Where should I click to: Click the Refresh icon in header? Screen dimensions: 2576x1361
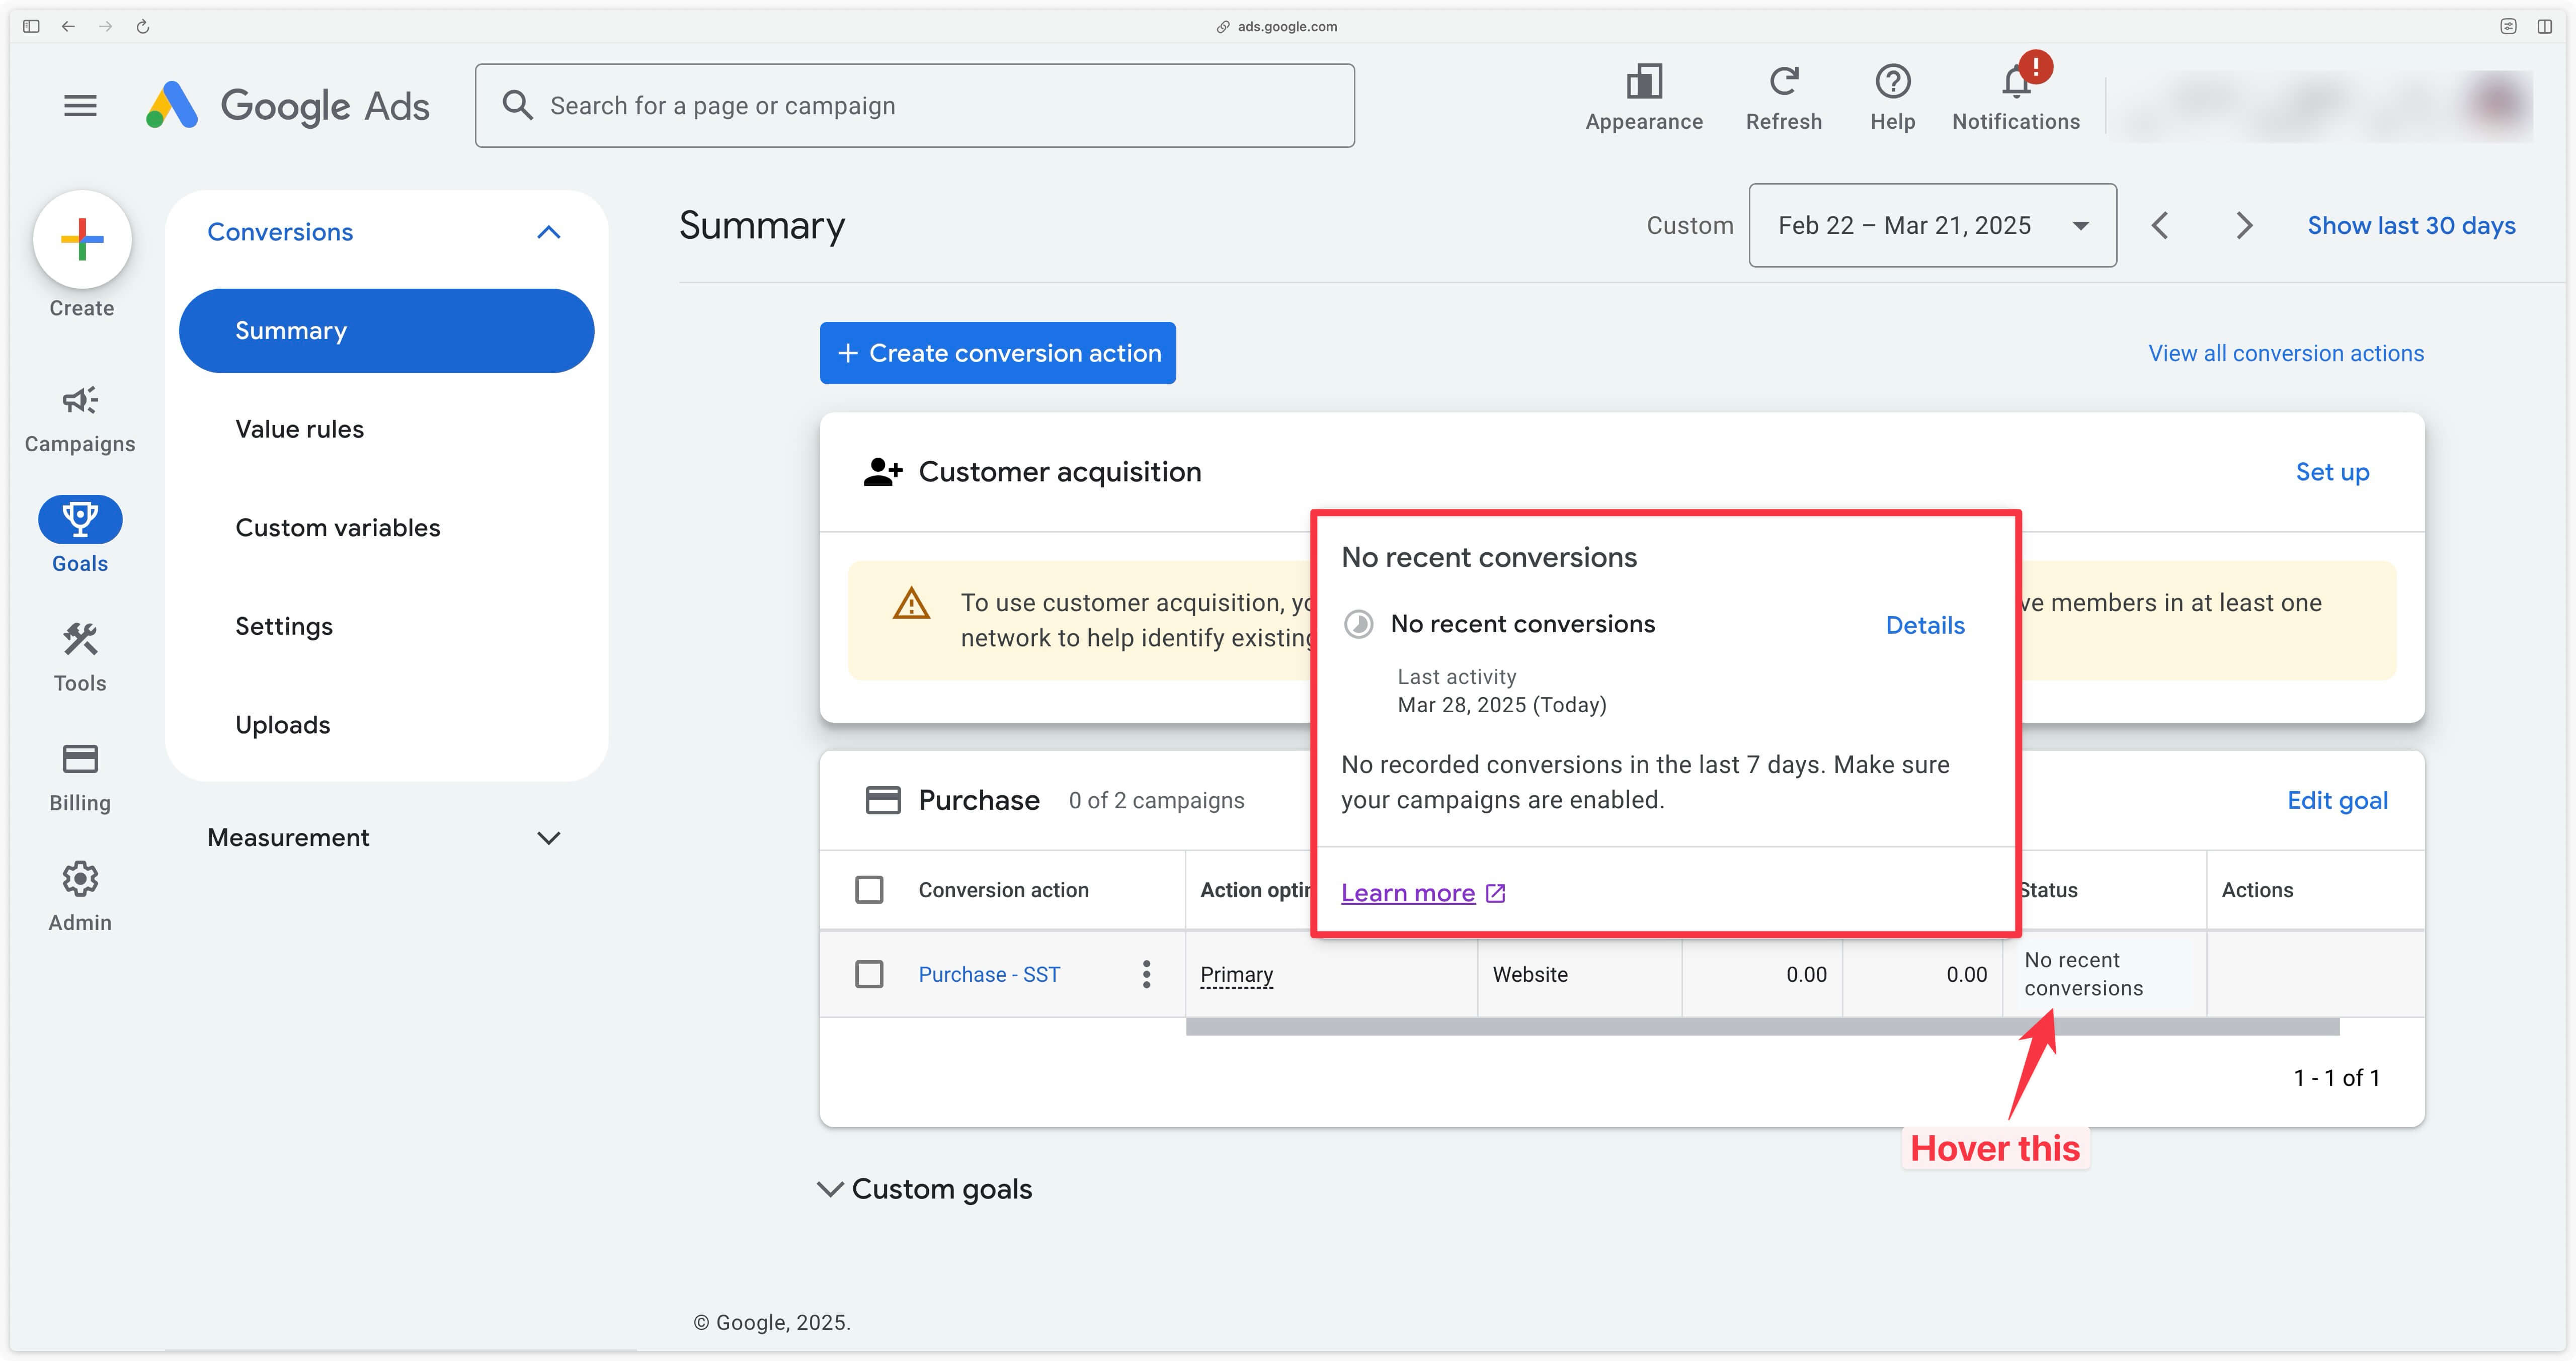click(1783, 82)
